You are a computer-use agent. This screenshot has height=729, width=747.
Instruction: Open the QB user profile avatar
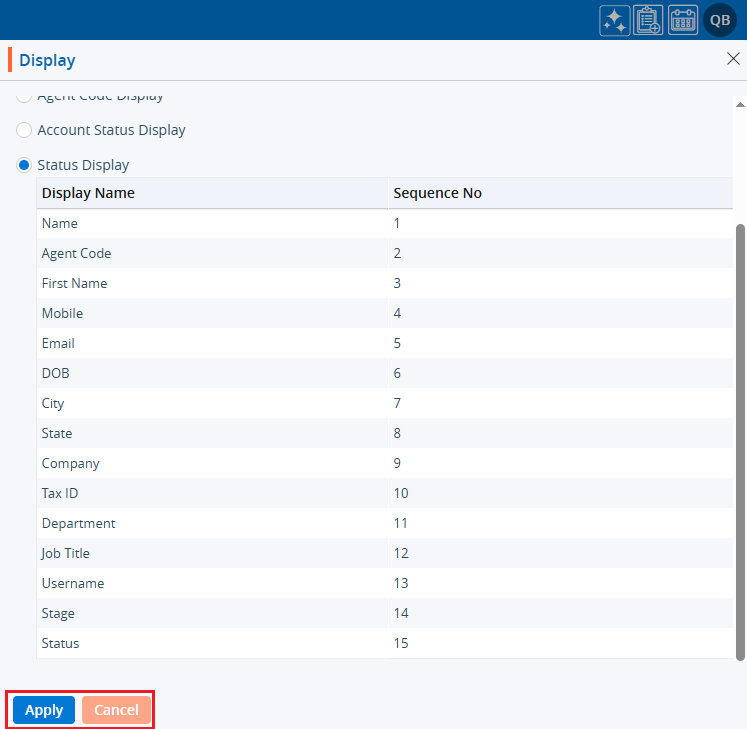pyautogui.click(x=720, y=20)
